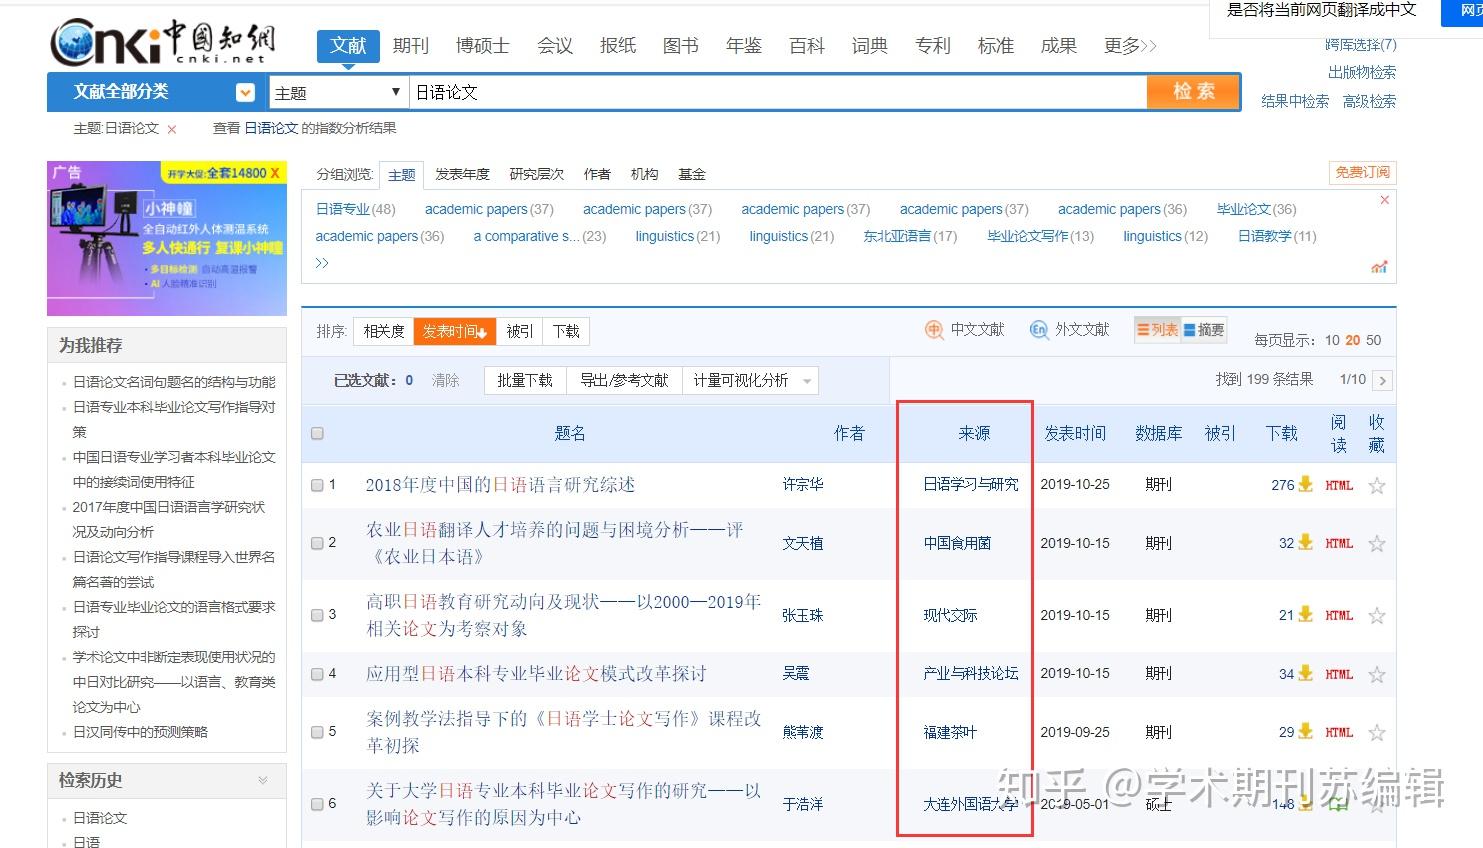
Task: Click the infrared thermometer ad image
Action: (166, 238)
